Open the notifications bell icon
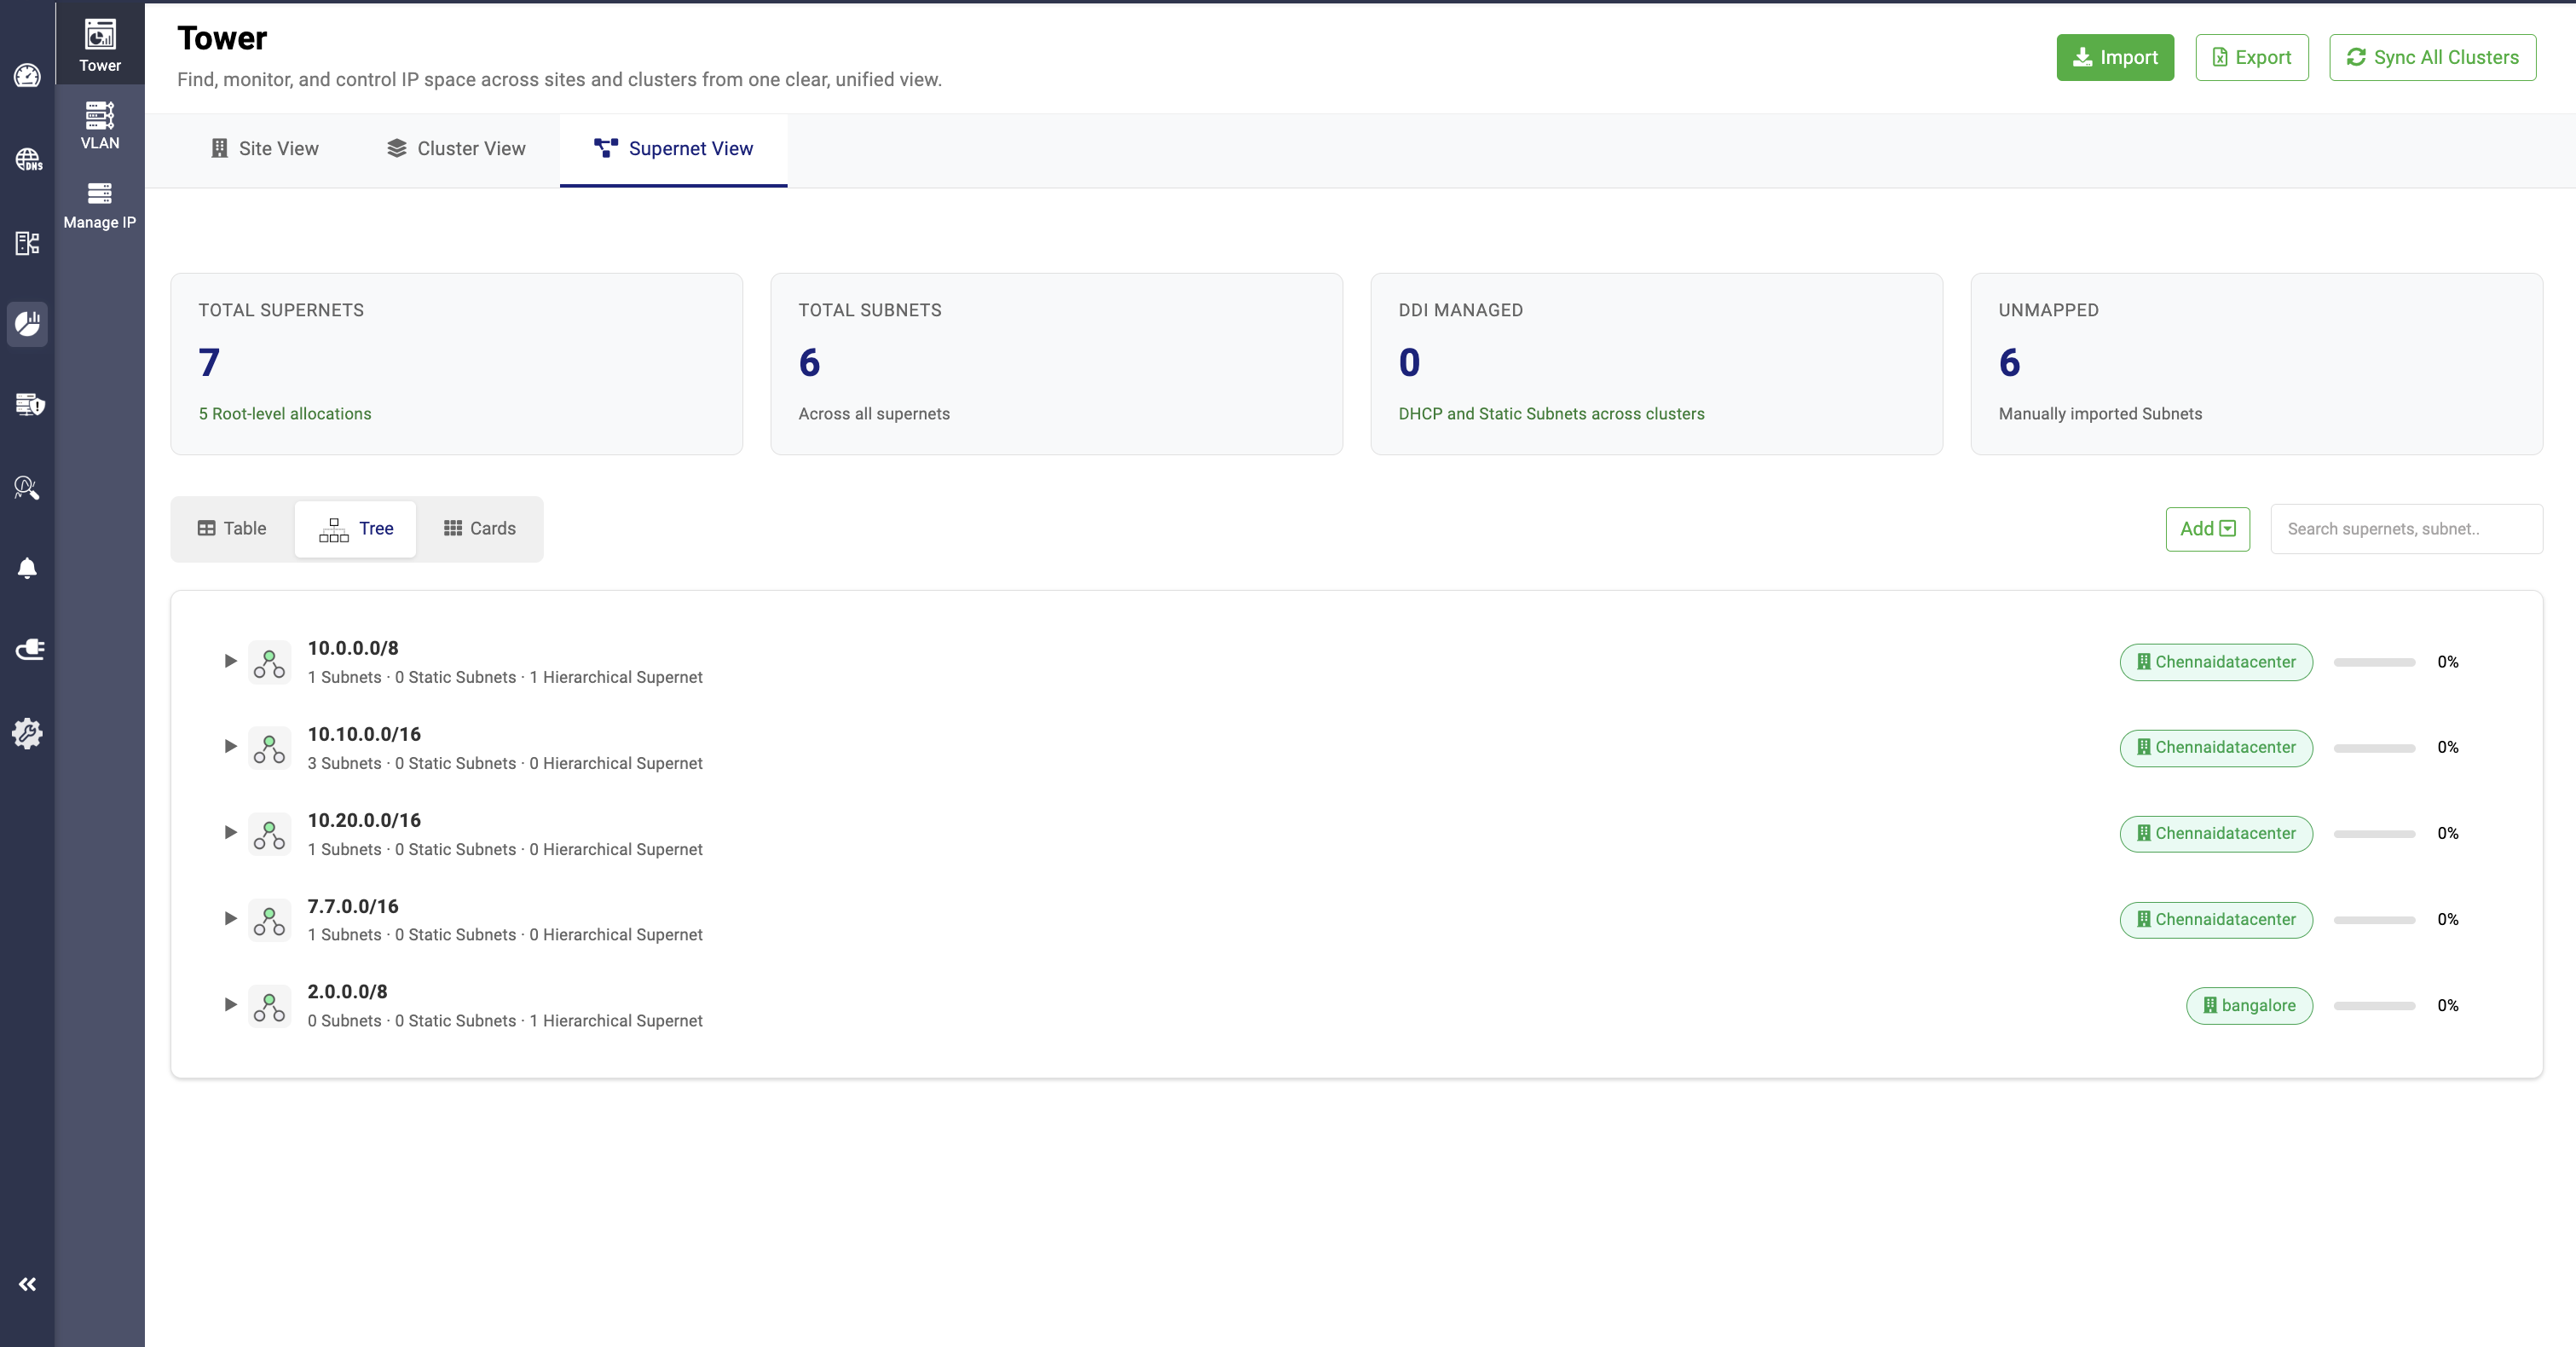This screenshot has height=1347, width=2576. point(27,568)
